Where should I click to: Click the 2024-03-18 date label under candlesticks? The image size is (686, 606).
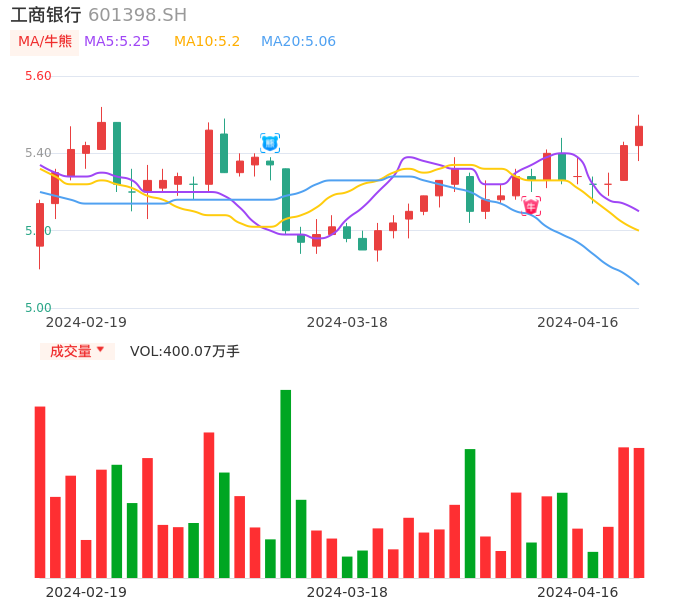[347, 322]
